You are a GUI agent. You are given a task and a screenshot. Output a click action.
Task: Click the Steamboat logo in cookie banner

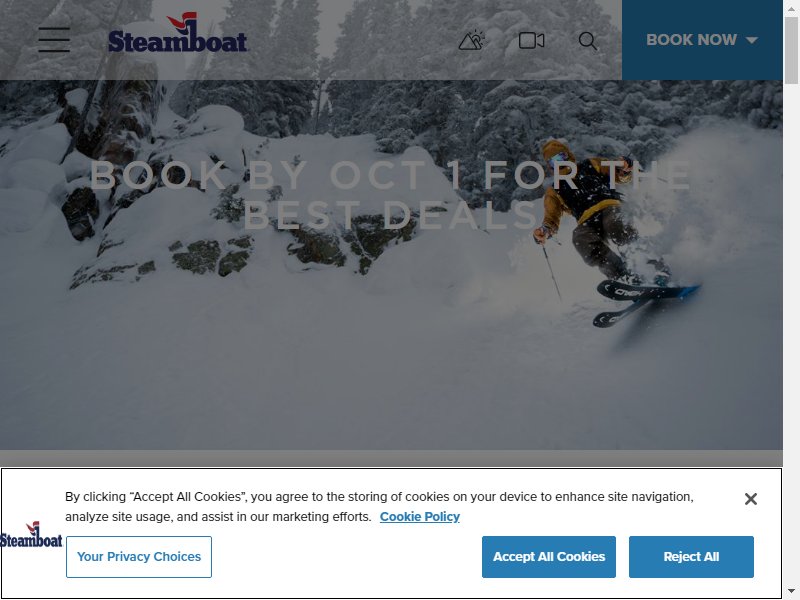pyautogui.click(x=31, y=534)
